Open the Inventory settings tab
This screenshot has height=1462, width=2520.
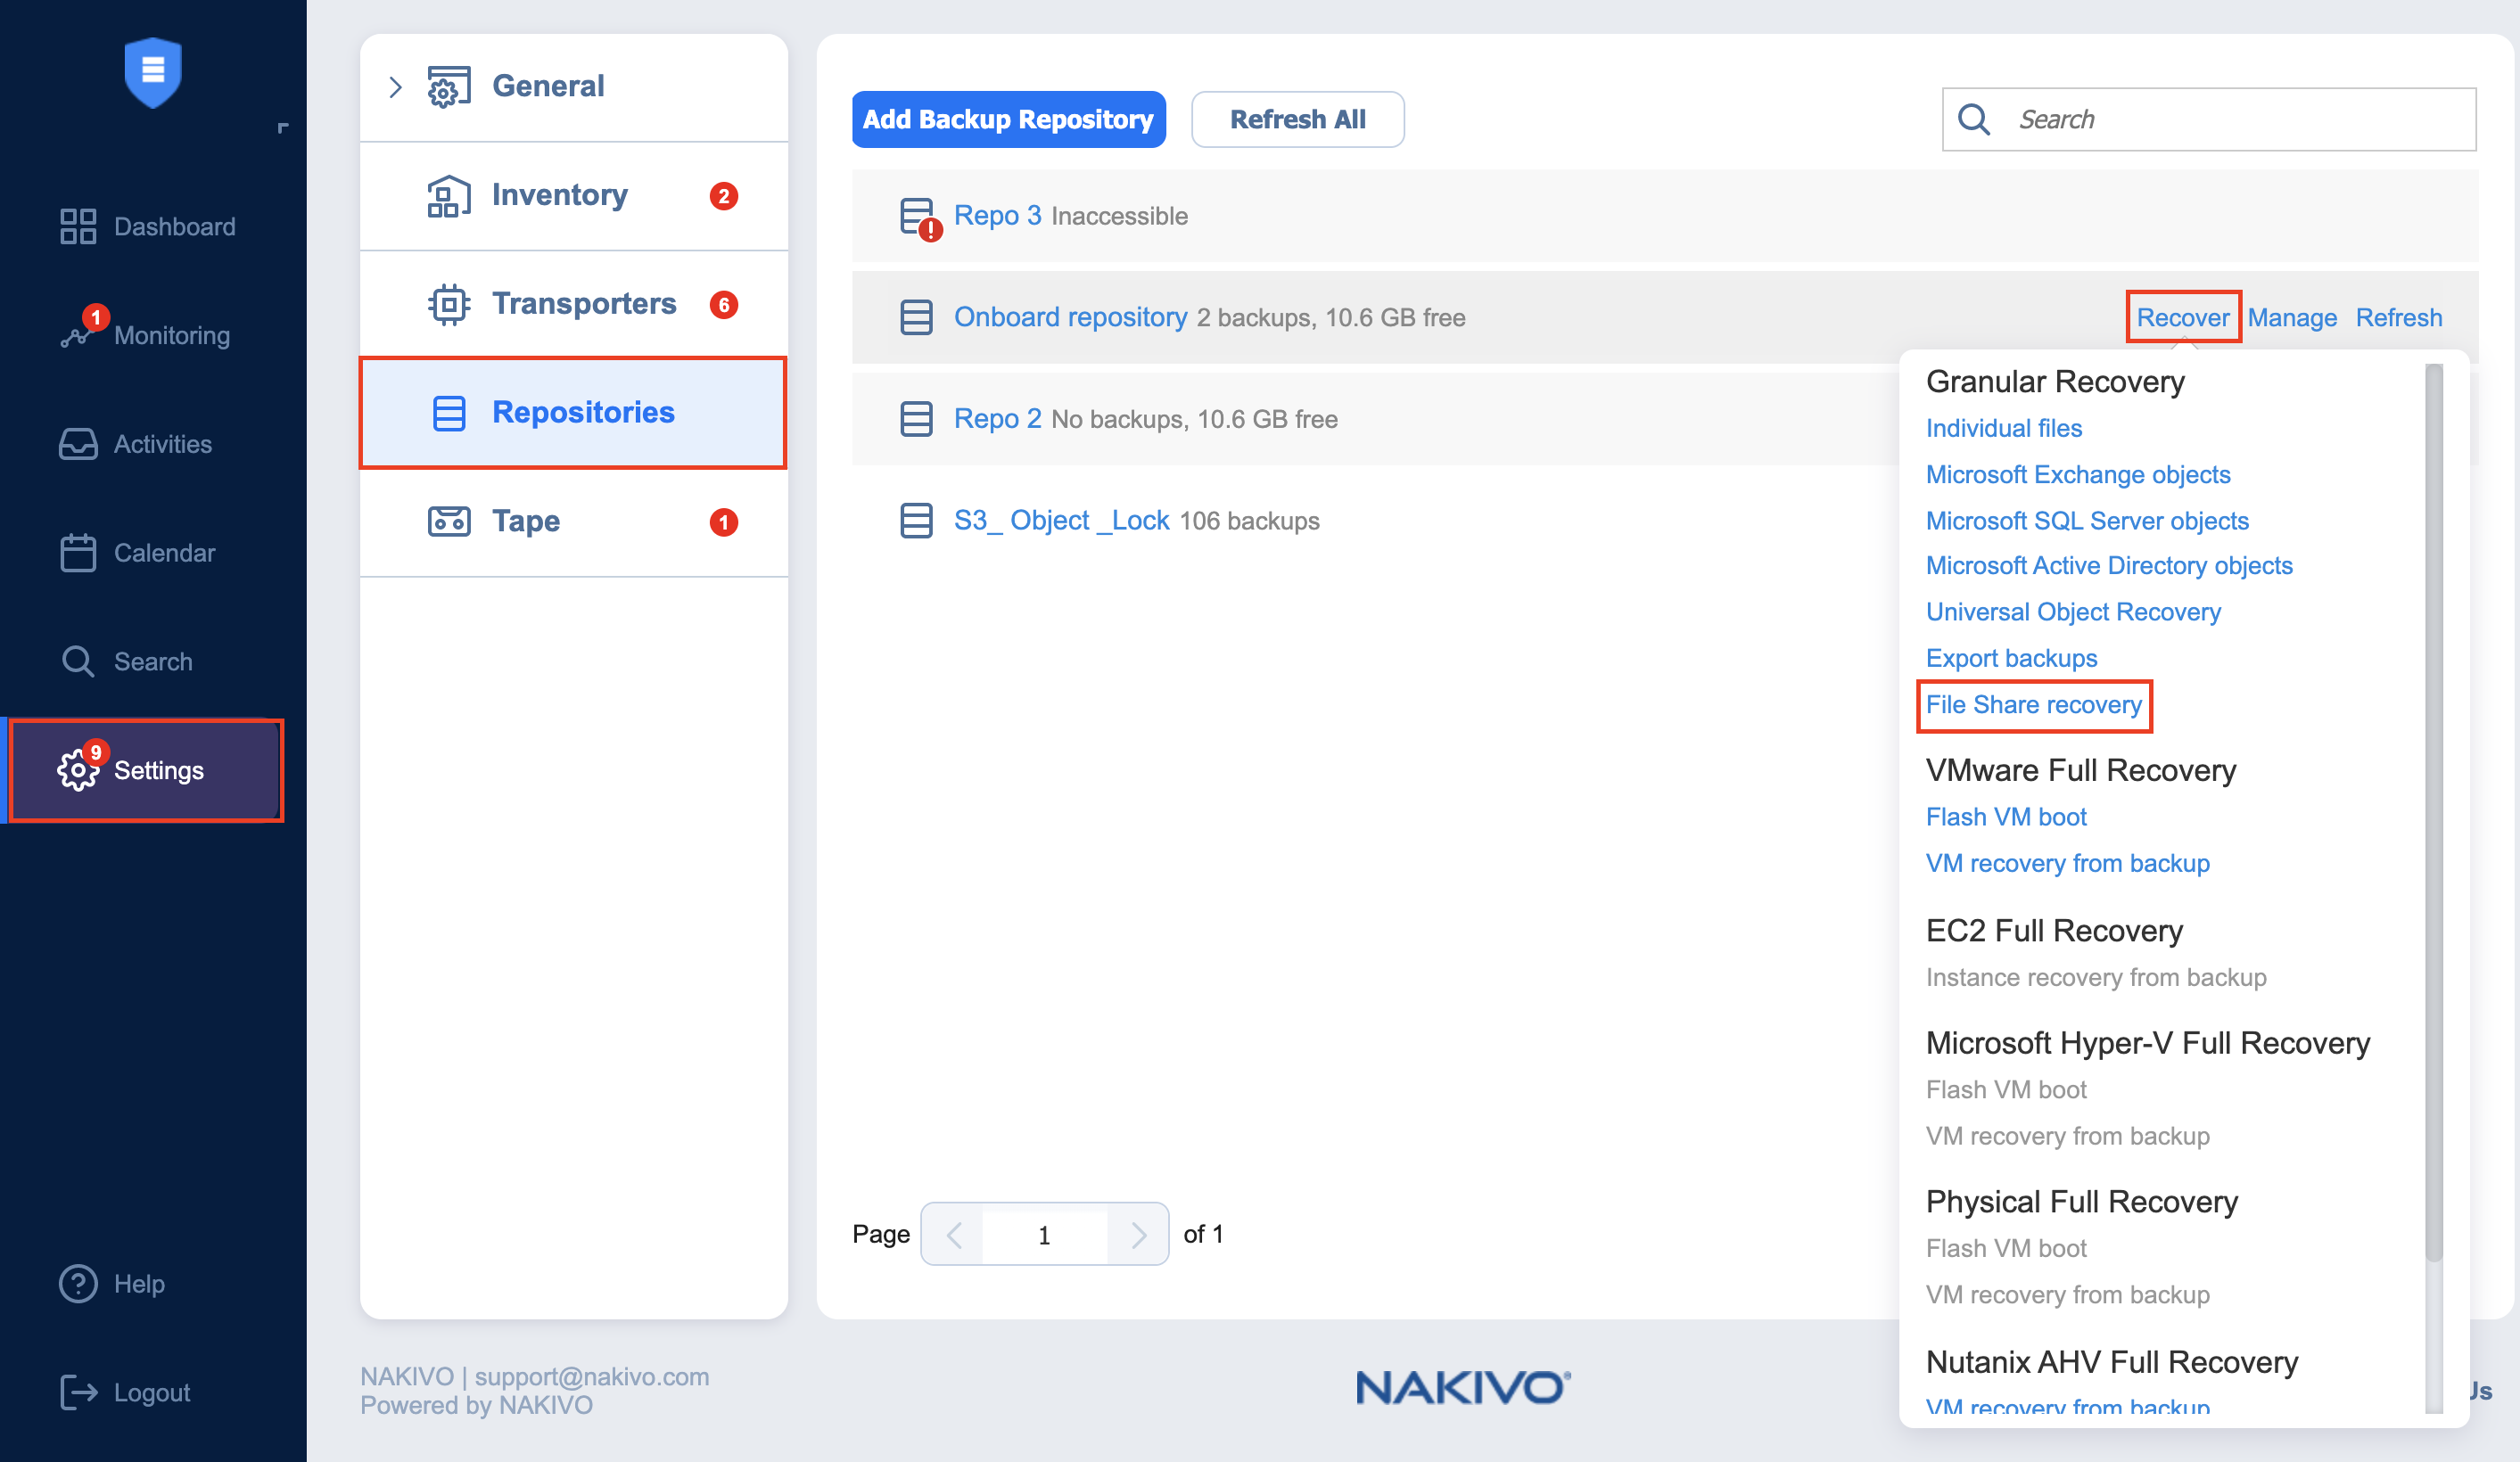[574, 195]
